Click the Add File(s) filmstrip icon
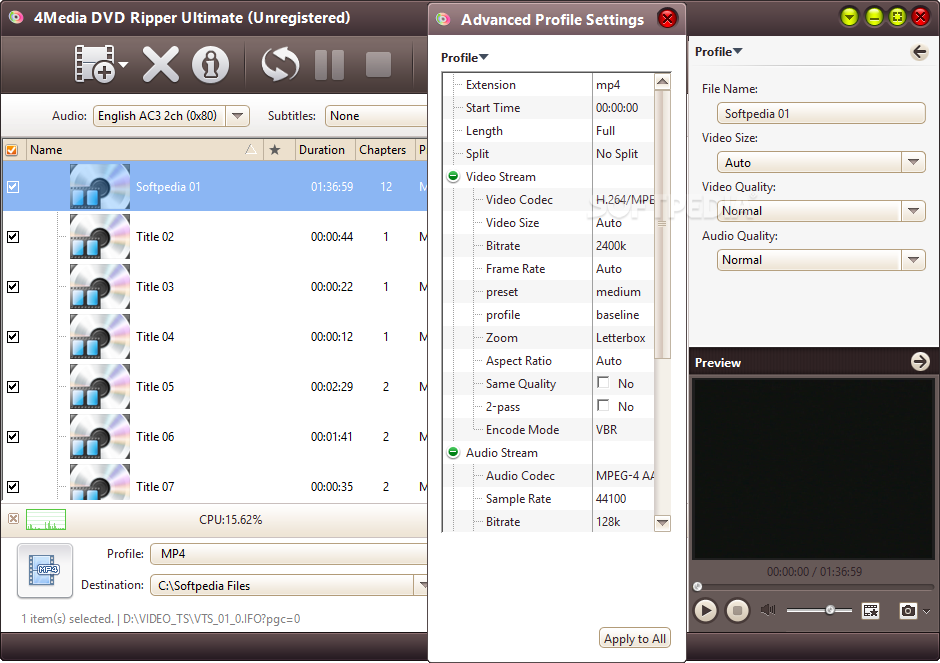The image size is (940, 663). 94,64
